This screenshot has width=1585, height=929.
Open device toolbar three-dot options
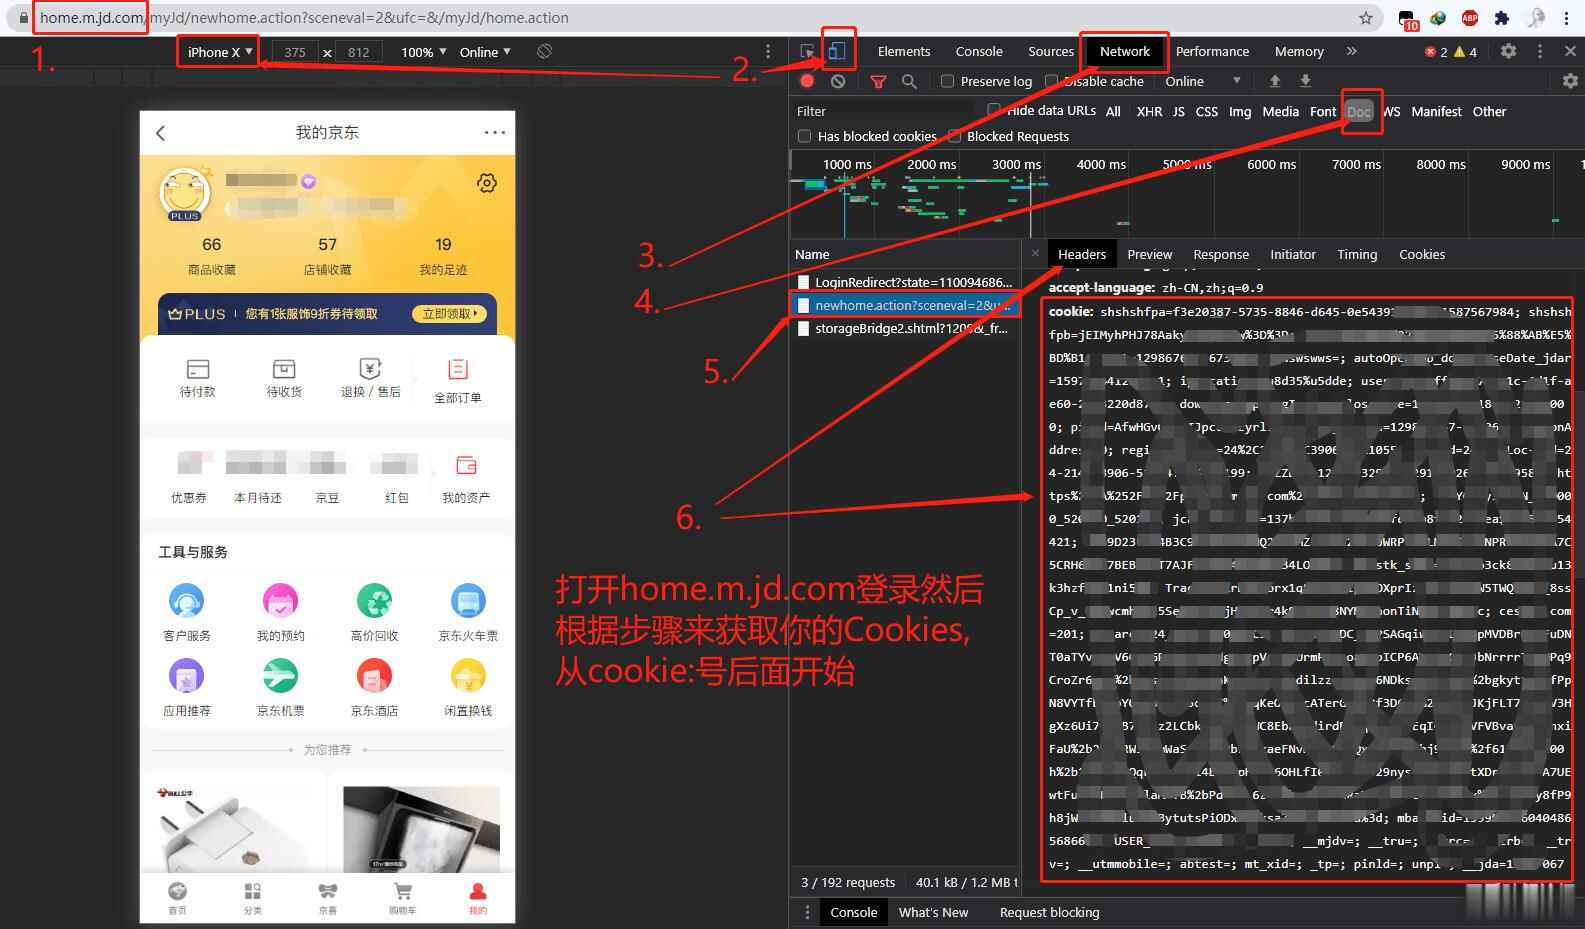click(x=768, y=51)
